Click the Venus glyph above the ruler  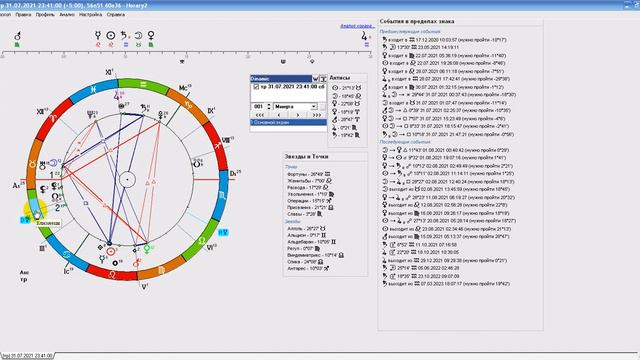pos(151,36)
